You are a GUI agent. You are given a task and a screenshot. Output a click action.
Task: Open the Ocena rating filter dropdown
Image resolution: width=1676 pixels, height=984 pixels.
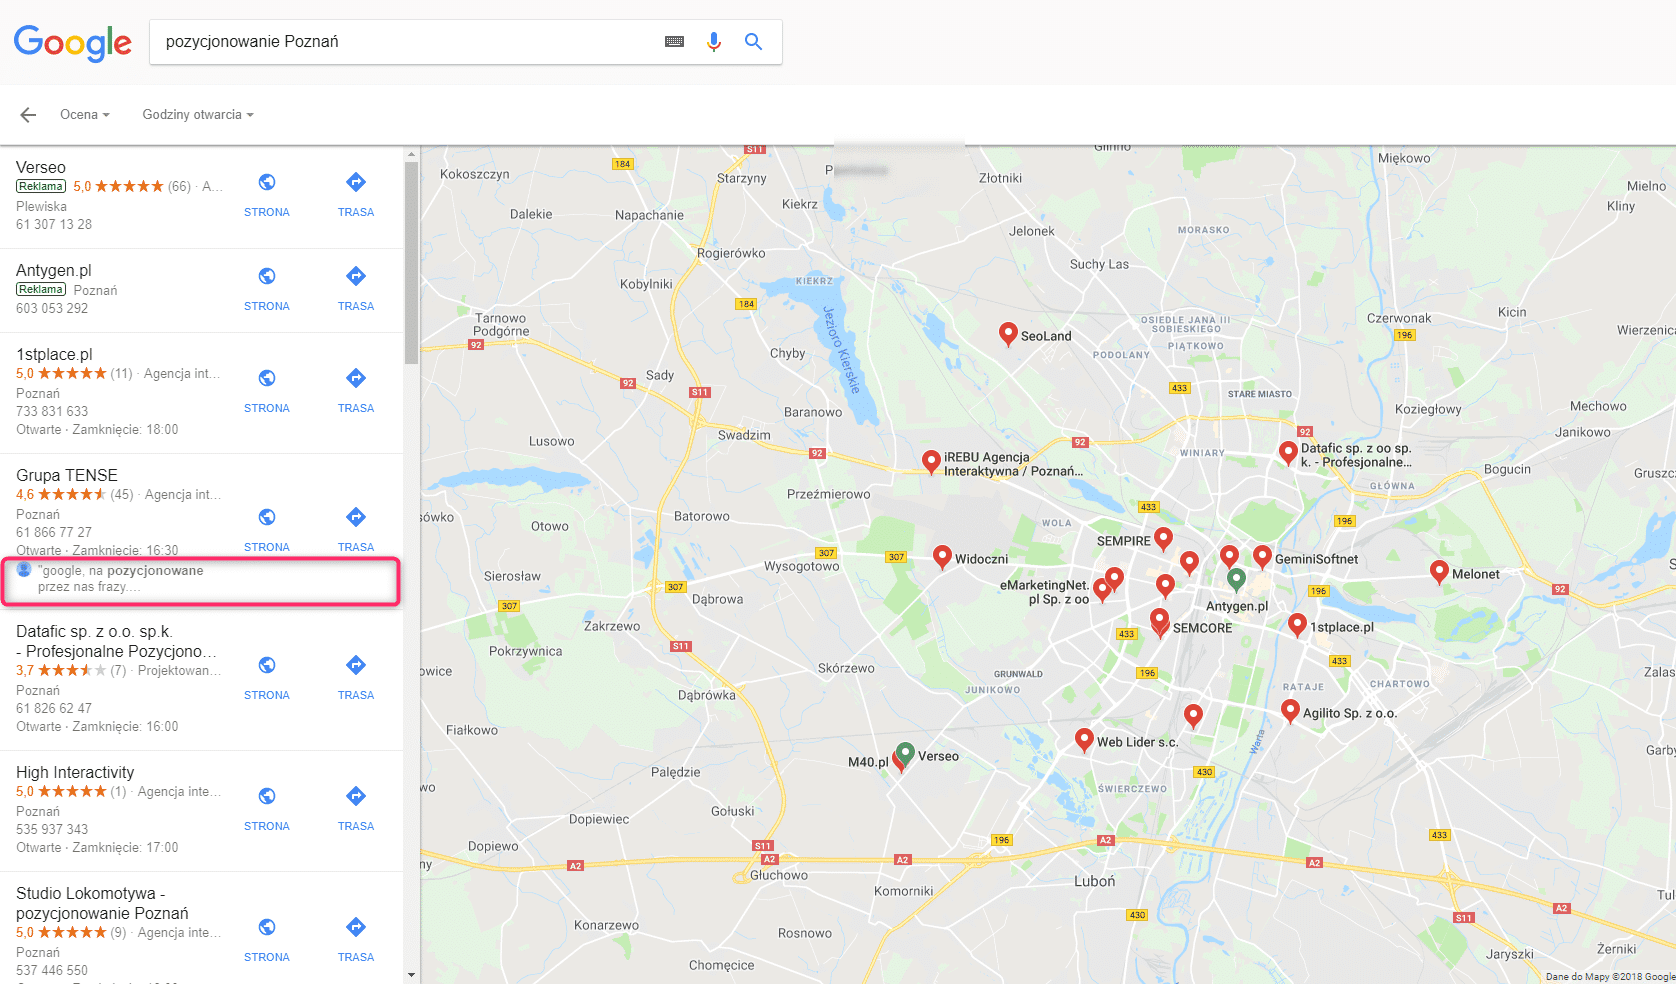pyautogui.click(x=85, y=115)
